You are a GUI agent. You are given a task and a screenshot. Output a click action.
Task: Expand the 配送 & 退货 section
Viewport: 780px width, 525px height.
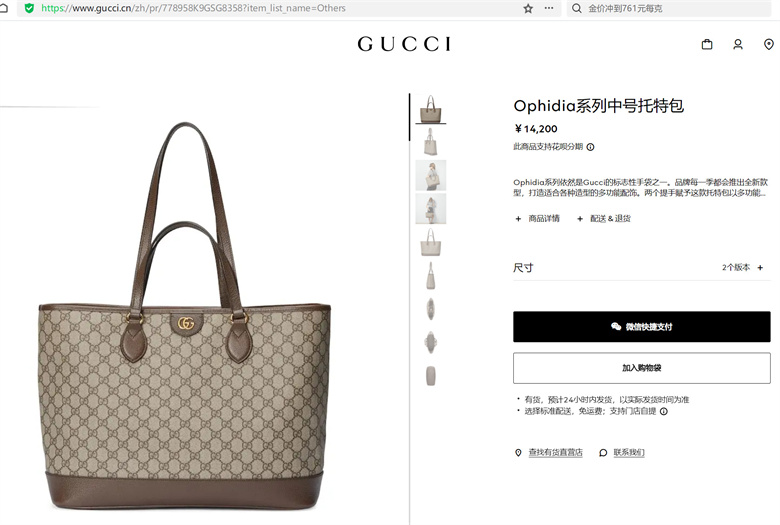point(603,218)
